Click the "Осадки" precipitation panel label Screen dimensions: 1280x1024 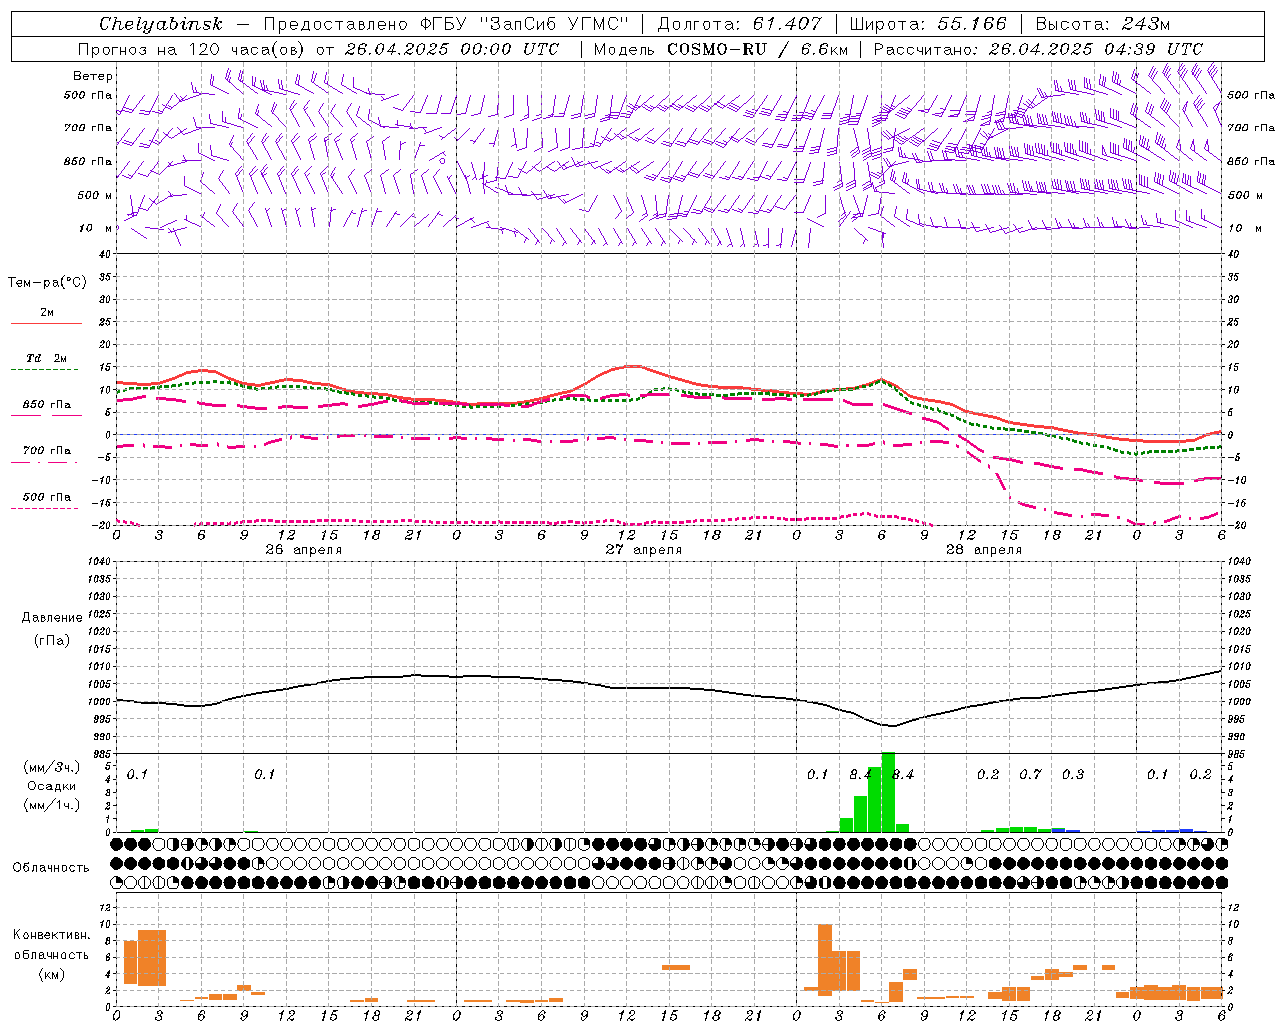(x=52, y=786)
